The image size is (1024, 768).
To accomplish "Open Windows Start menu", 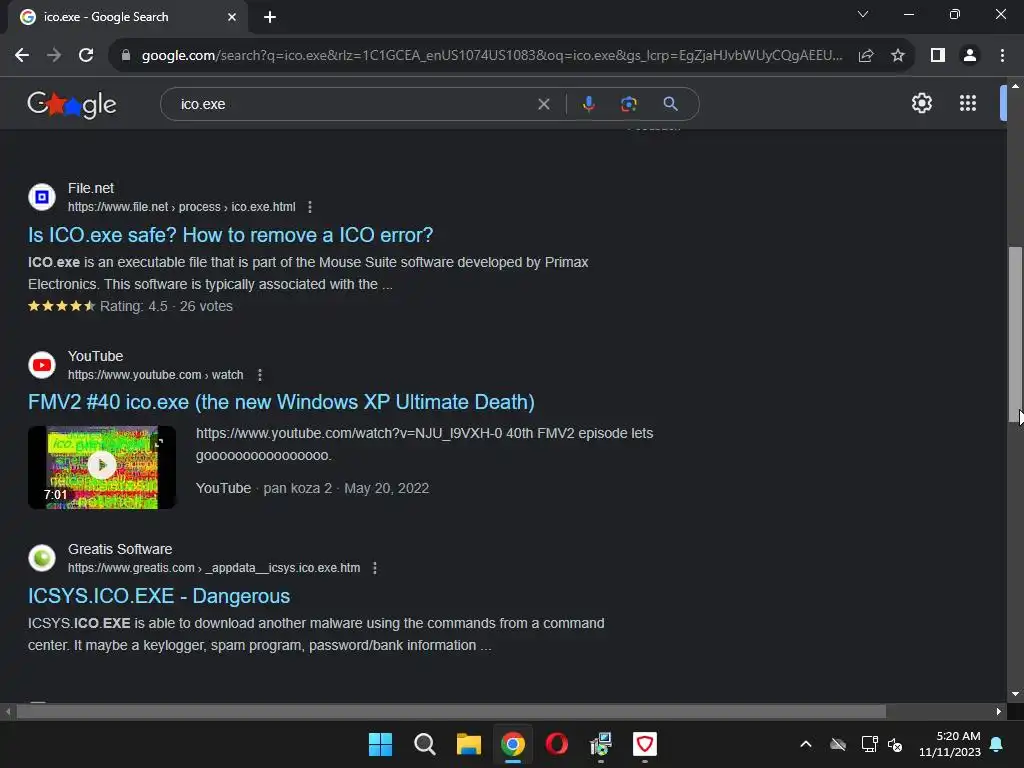I will (x=380, y=744).
